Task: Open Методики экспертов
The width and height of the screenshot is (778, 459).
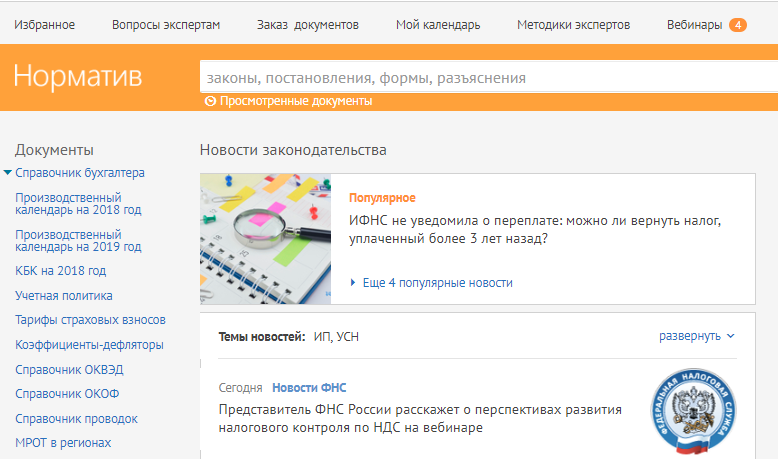Action: 574,25
